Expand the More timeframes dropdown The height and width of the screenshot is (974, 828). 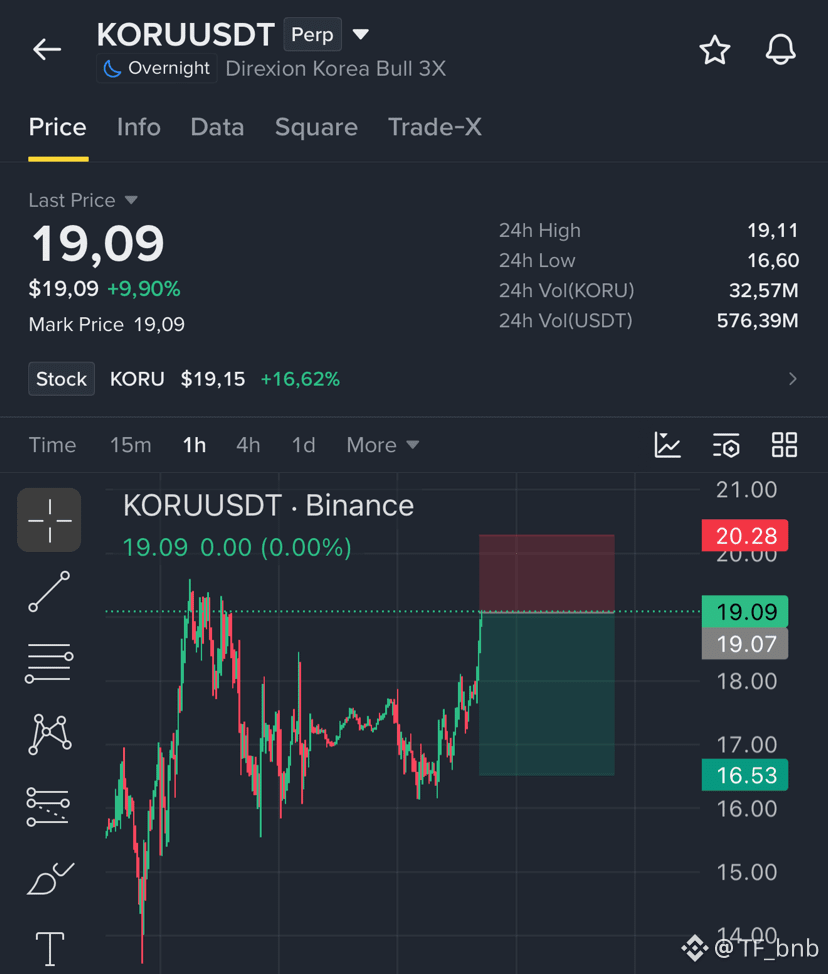tap(383, 445)
